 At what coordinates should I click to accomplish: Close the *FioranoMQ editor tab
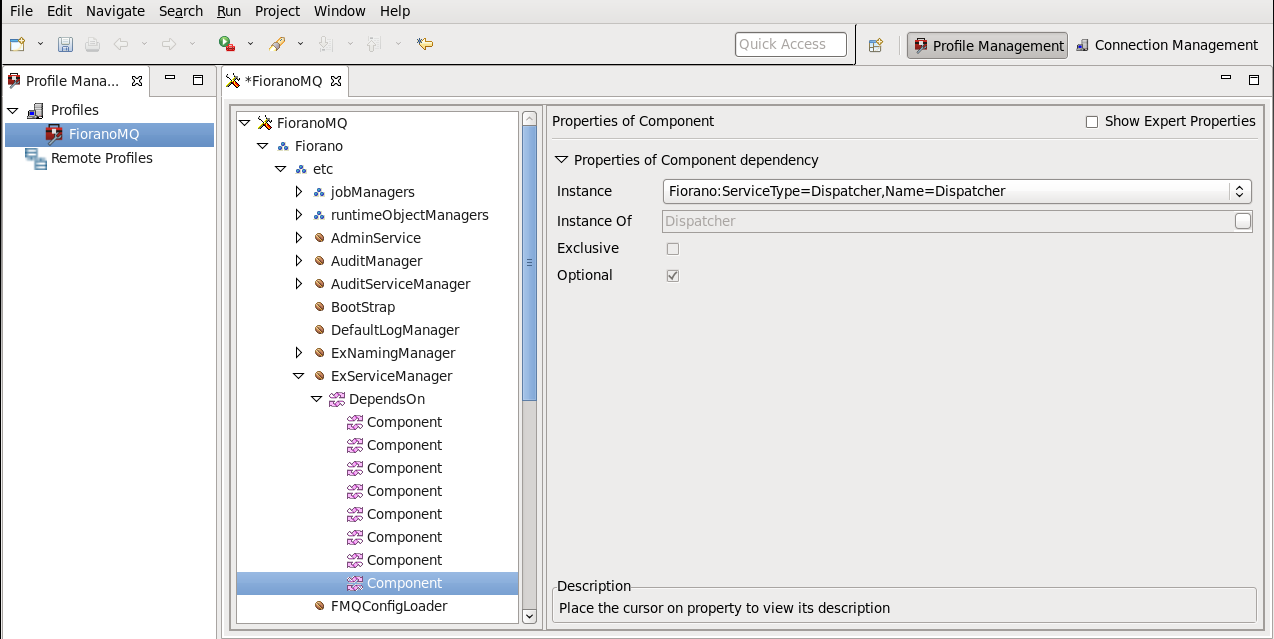336,81
